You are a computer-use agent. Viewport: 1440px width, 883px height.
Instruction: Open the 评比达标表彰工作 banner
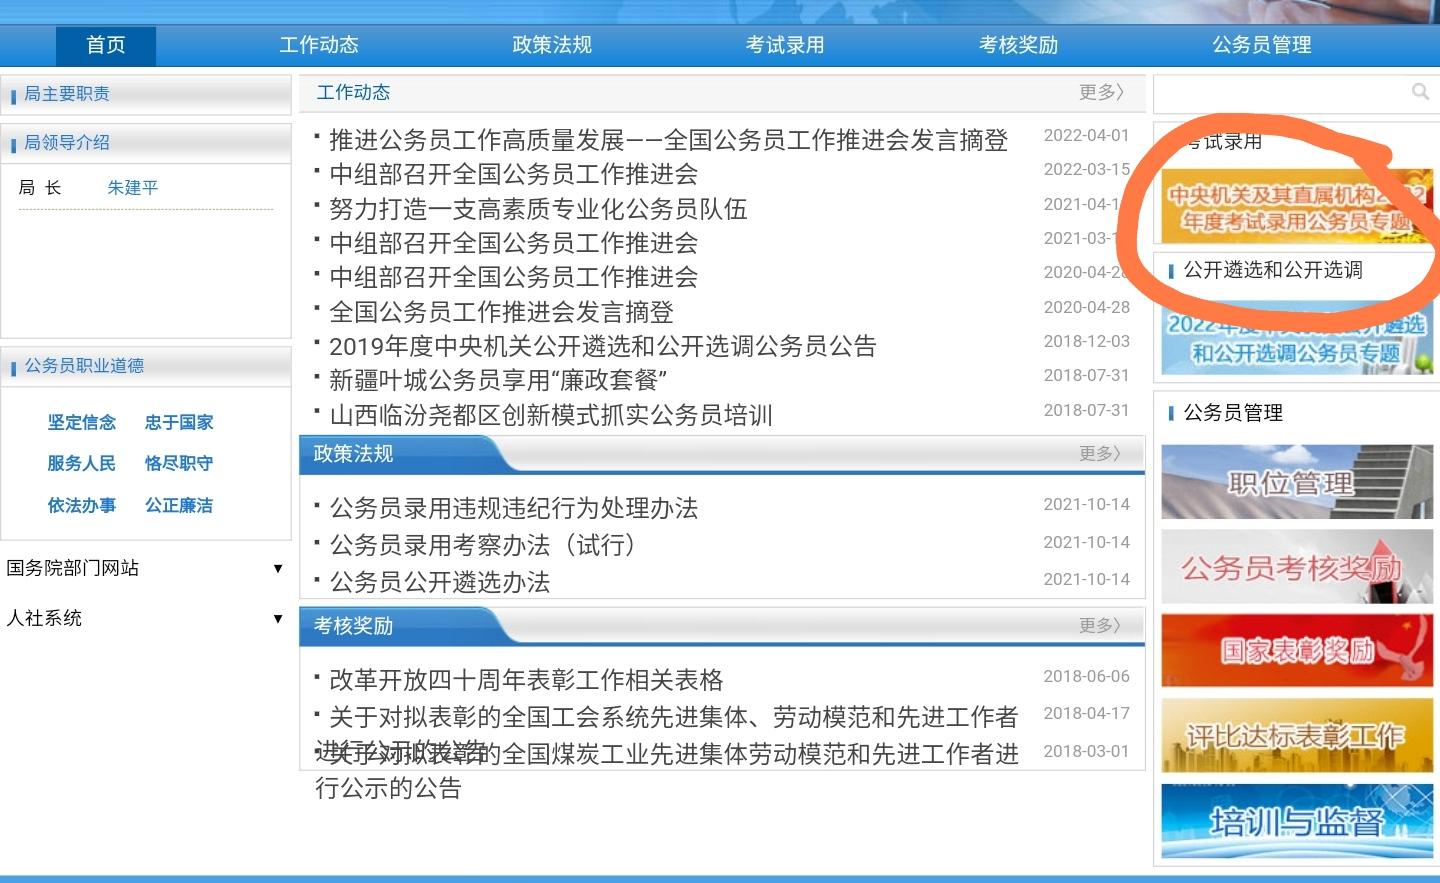1297,736
